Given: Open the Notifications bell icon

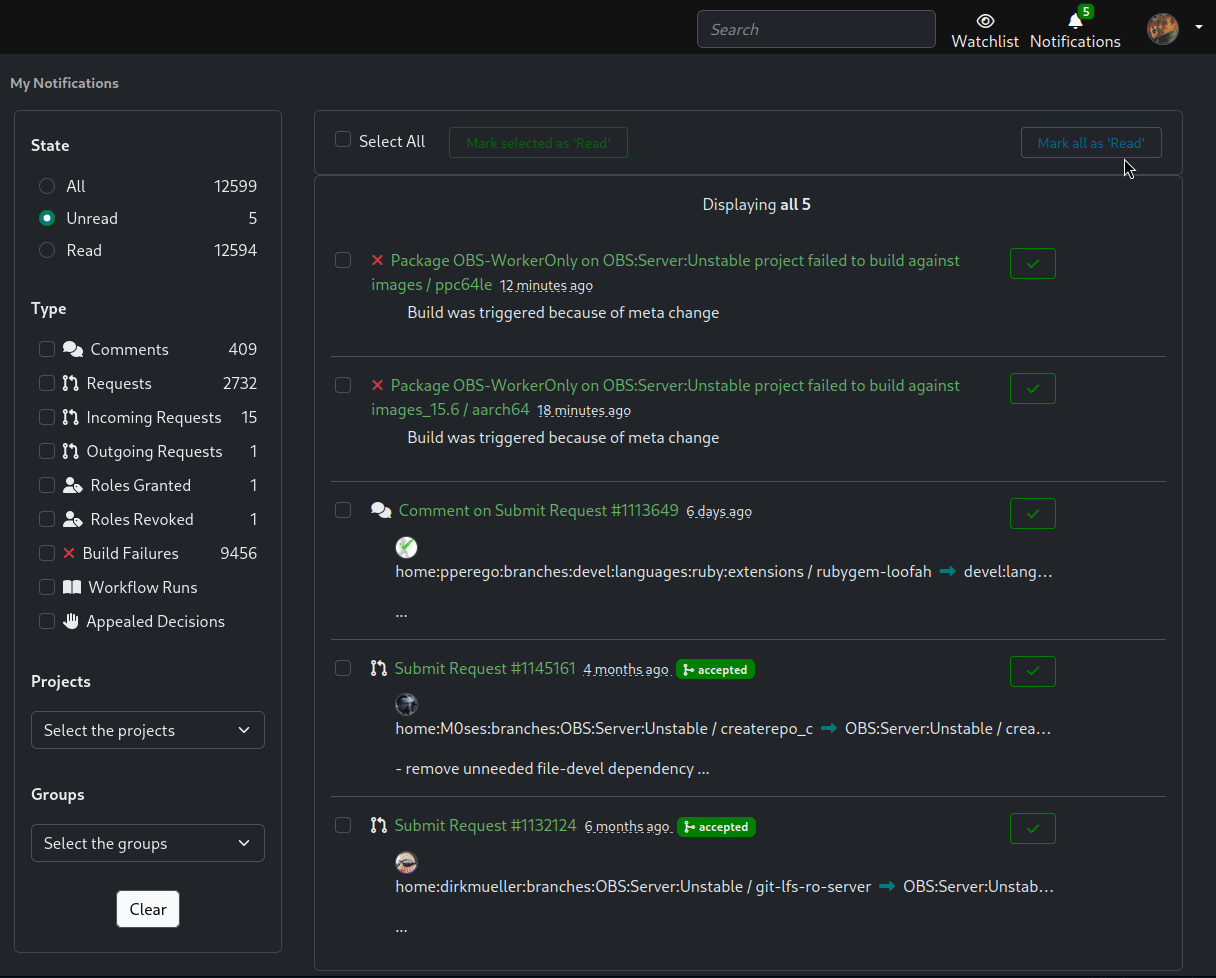Looking at the screenshot, I should 1075,21.
